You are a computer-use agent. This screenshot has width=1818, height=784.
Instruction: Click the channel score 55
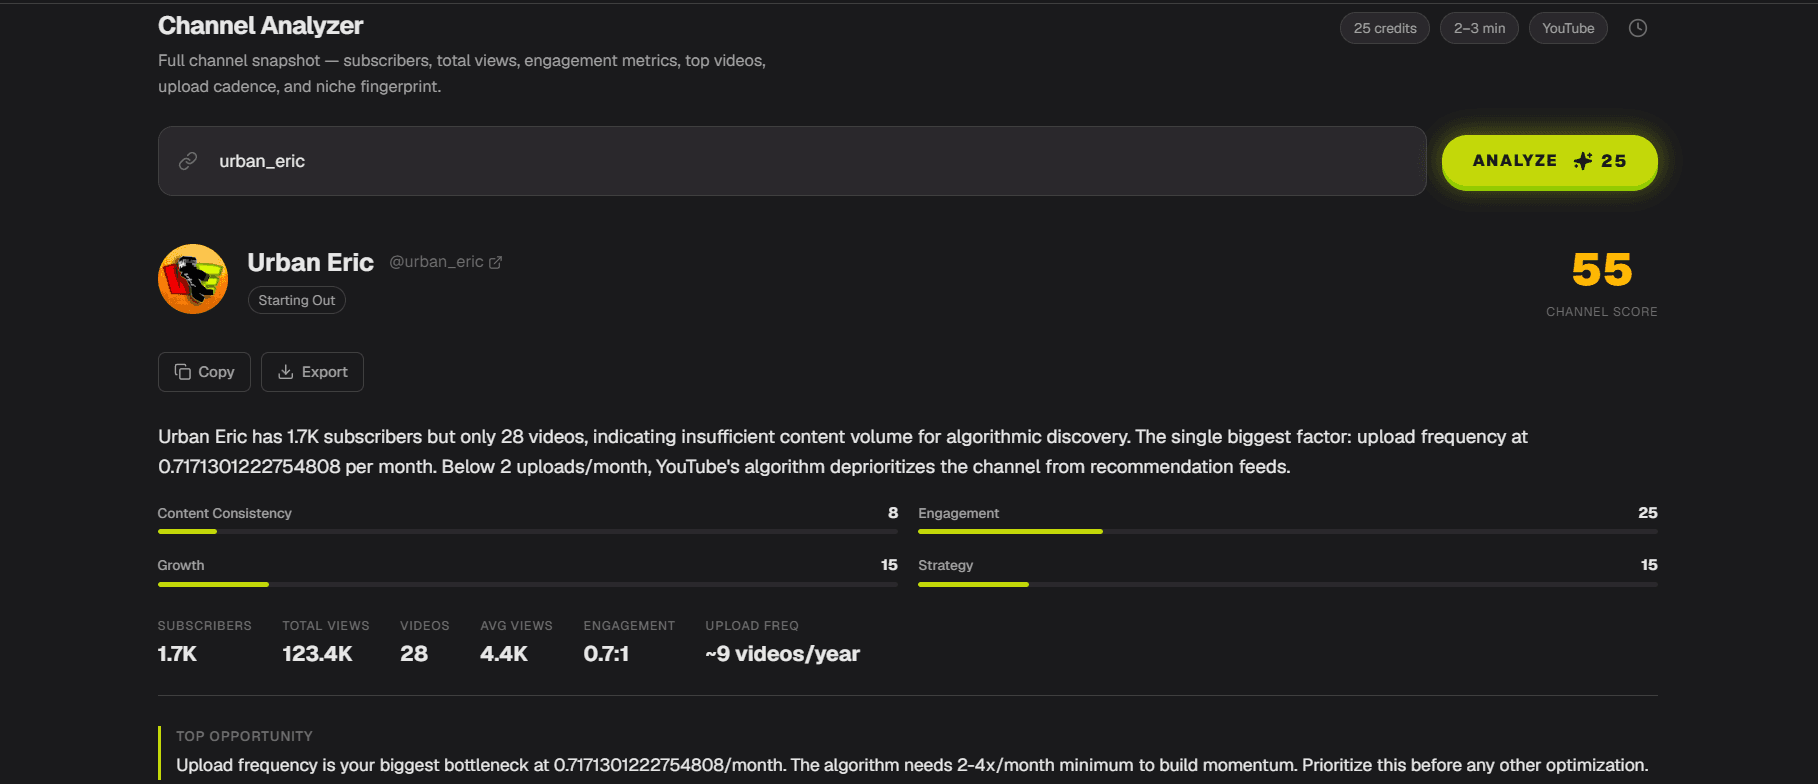click(1602, 270)
